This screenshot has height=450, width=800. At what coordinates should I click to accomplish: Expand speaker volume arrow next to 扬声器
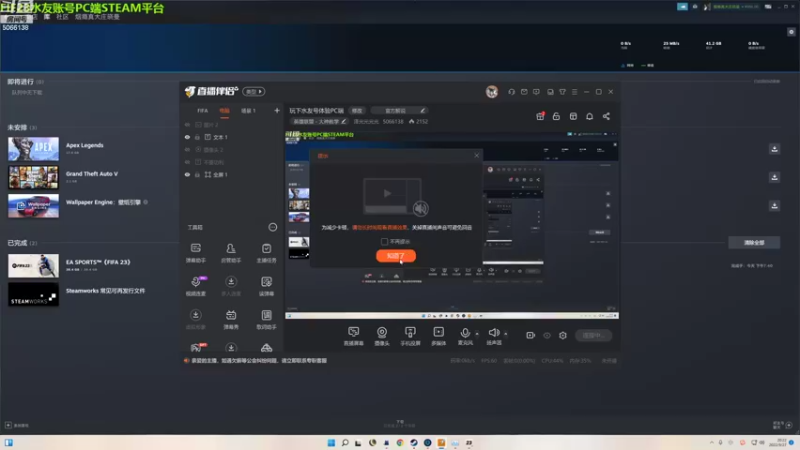click(x=506, y=334)
